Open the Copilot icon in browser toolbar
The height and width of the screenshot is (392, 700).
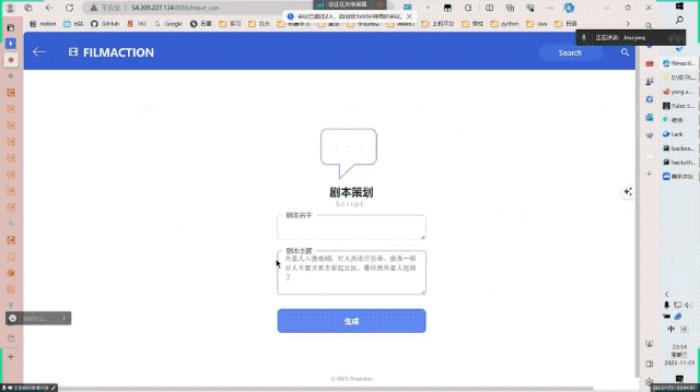click(x=569, y=8)
